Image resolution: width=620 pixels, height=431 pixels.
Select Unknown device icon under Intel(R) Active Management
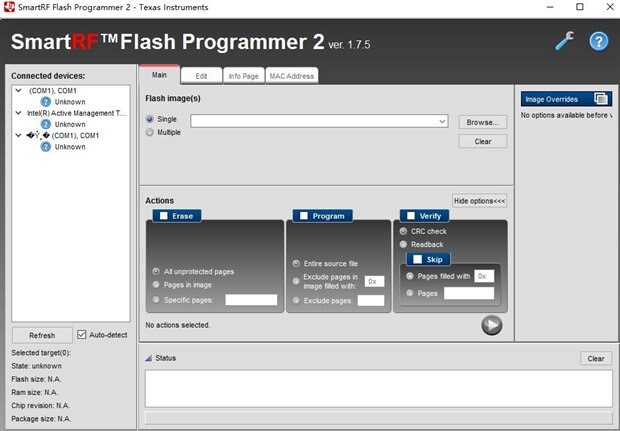point(46,124)
